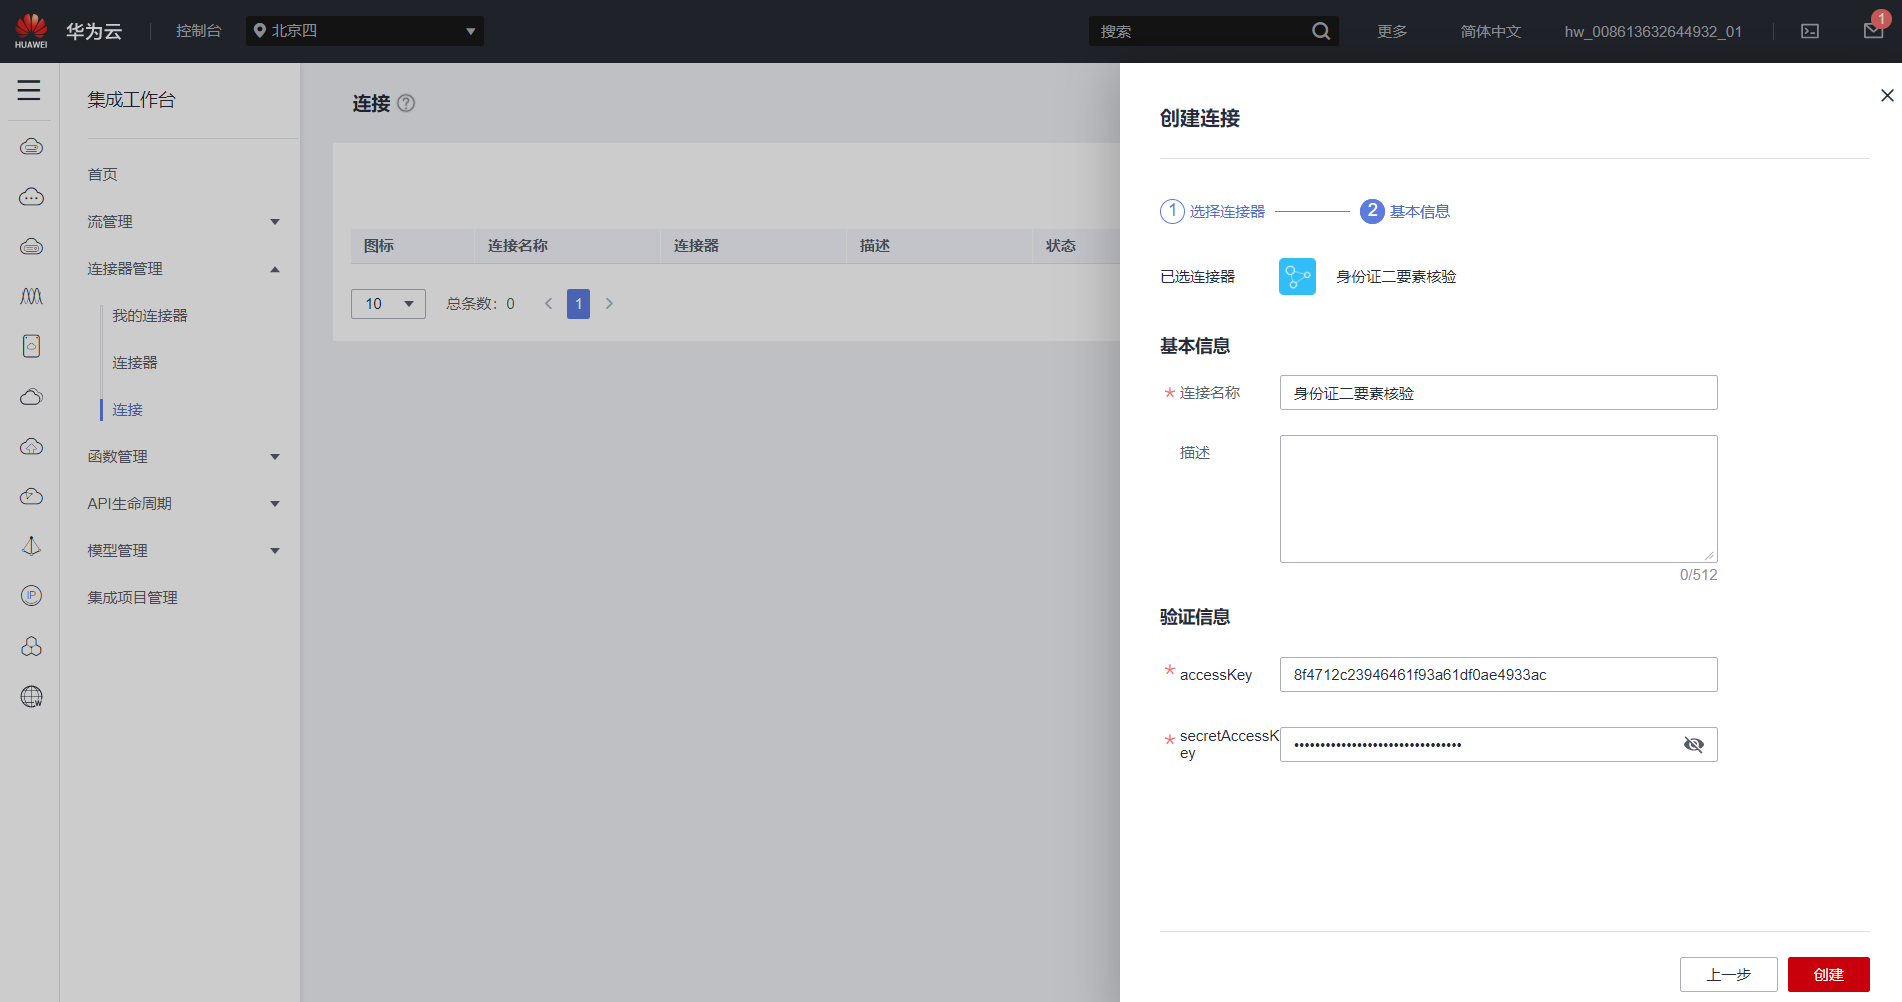Click the Huawei Cloud logo
This screenshot has width=1902, height=1002.
point(31,31)
